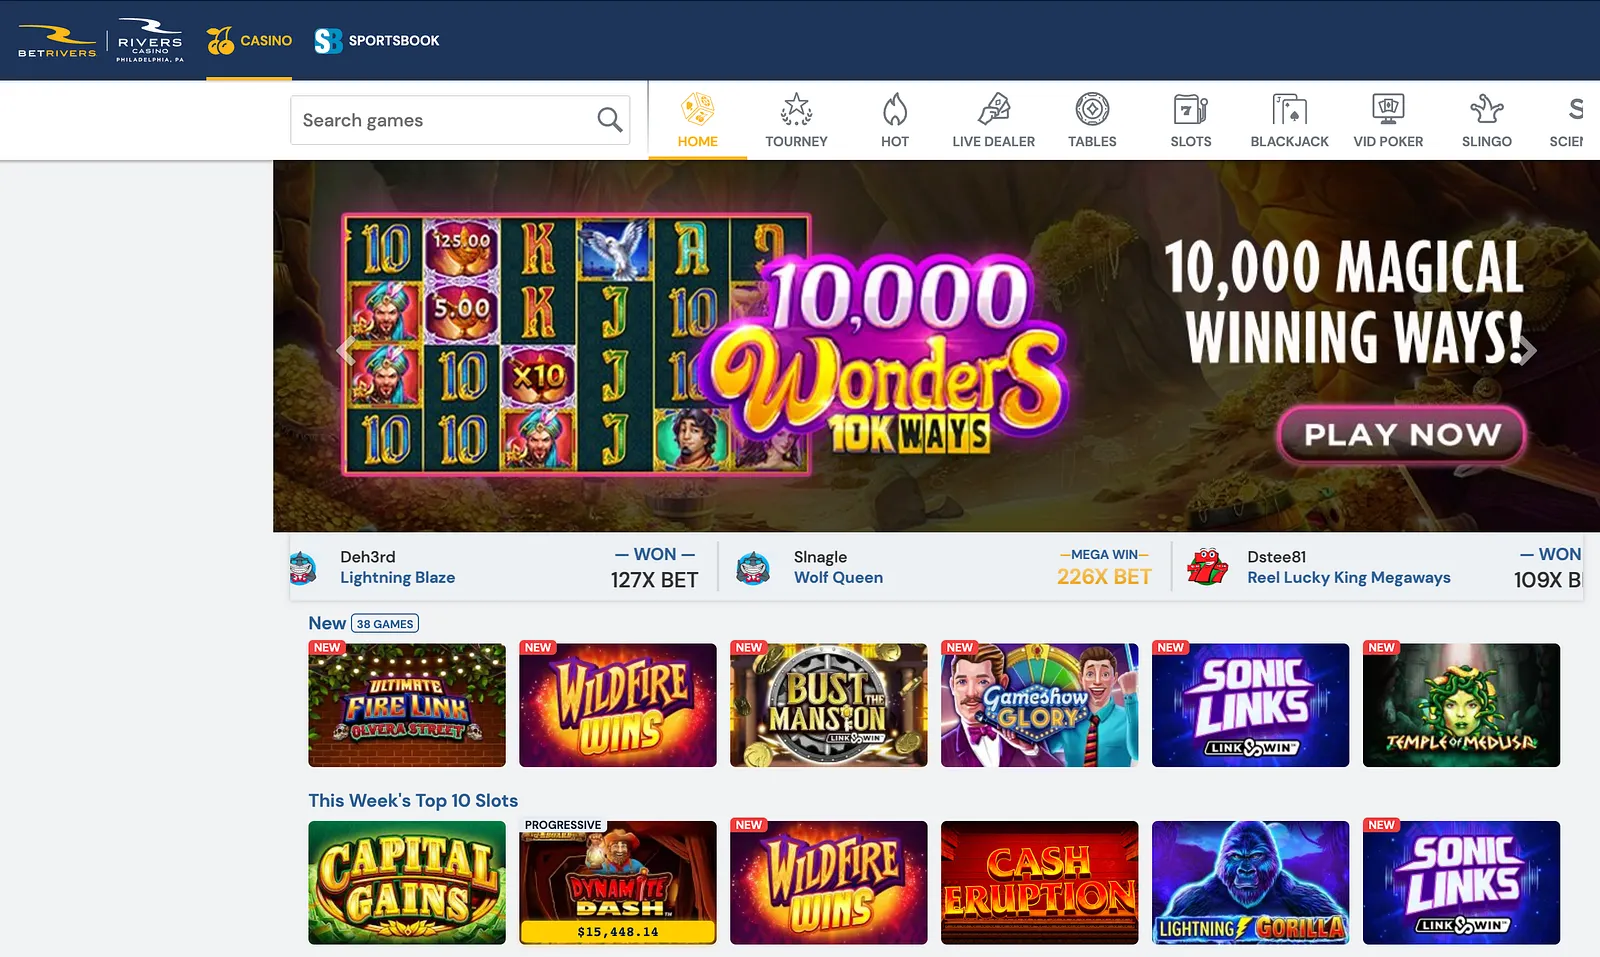Open the Slots category icon

tap(1190, 109)
